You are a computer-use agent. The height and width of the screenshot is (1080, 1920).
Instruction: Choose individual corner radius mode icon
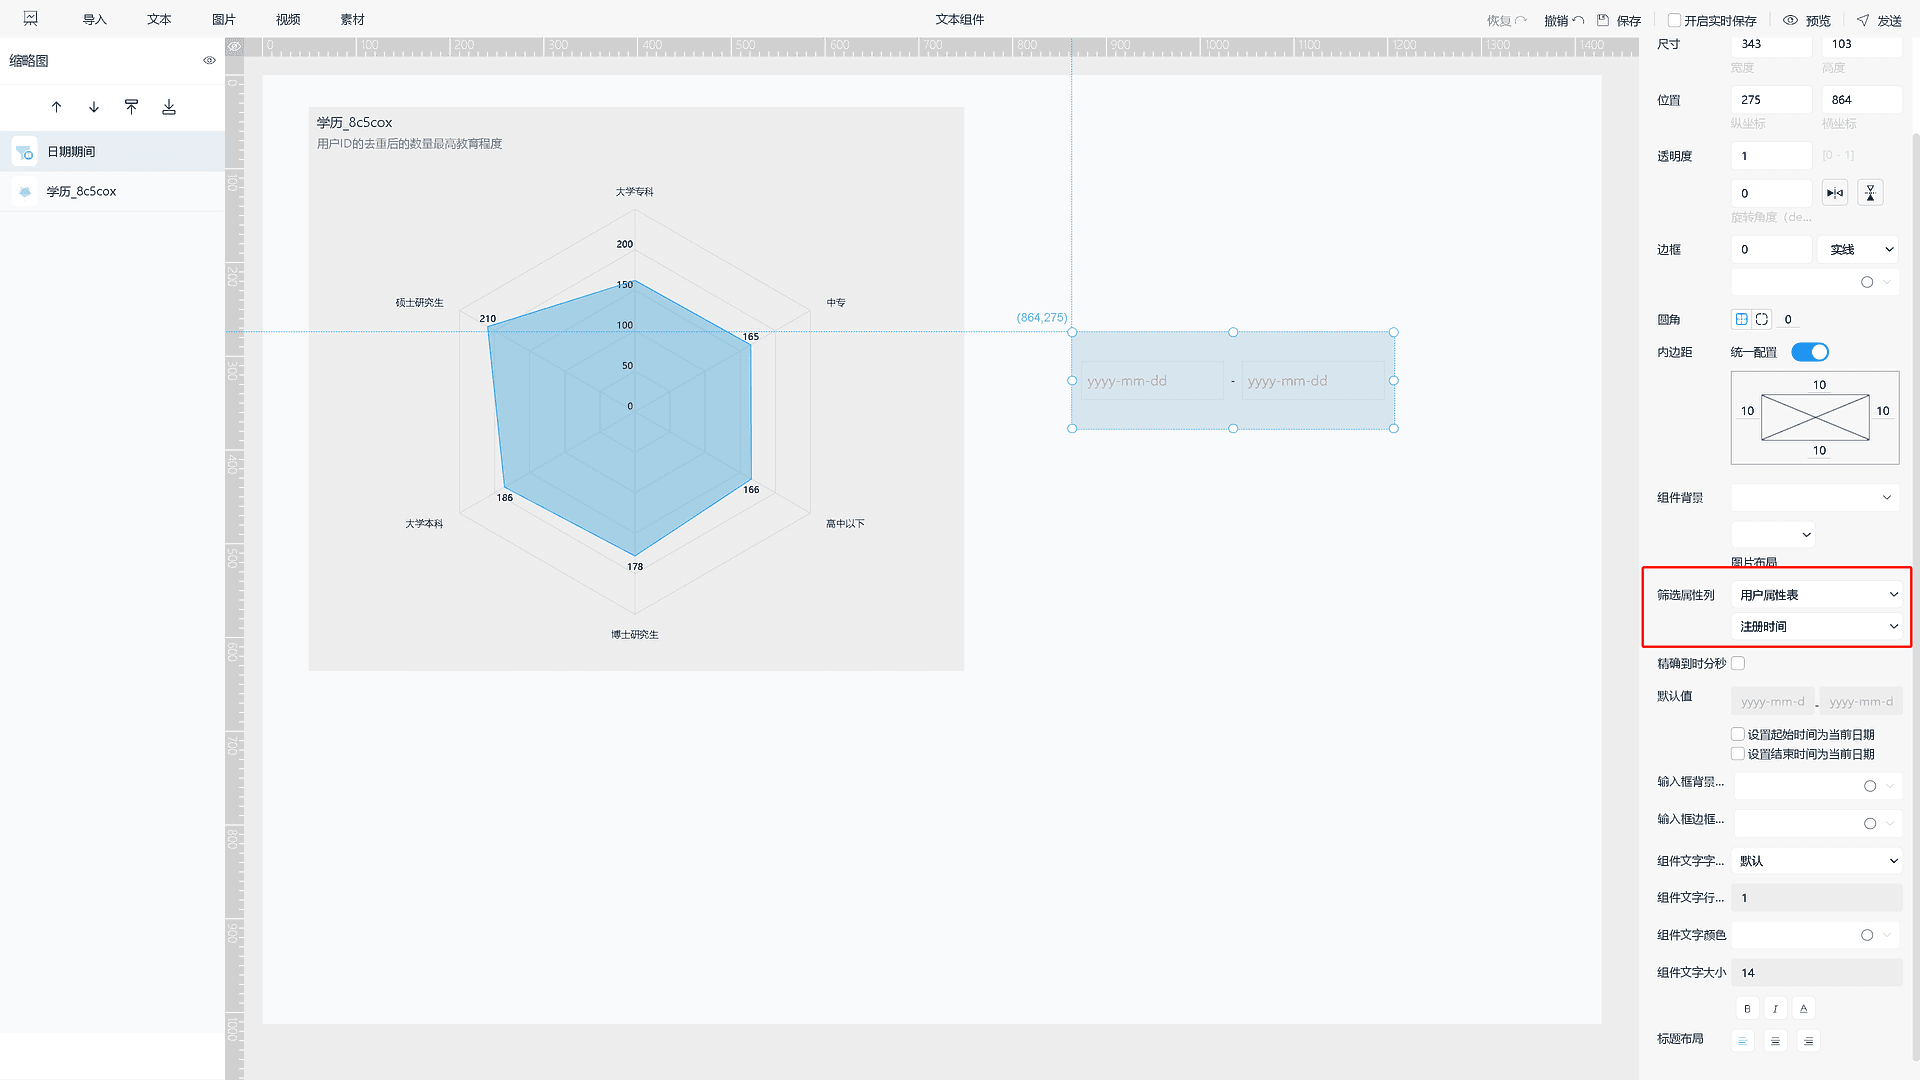[x=1762, y=319]
